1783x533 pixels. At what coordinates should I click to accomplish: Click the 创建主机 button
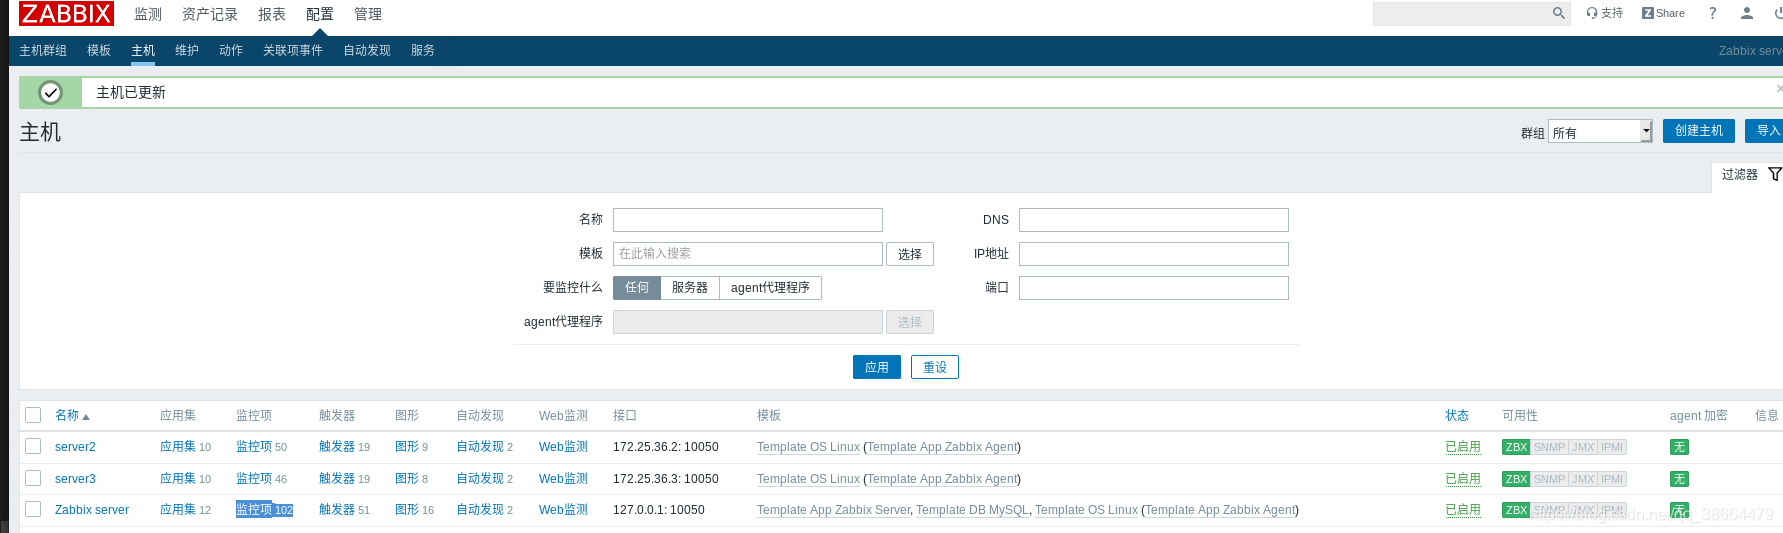point(1699,131)
